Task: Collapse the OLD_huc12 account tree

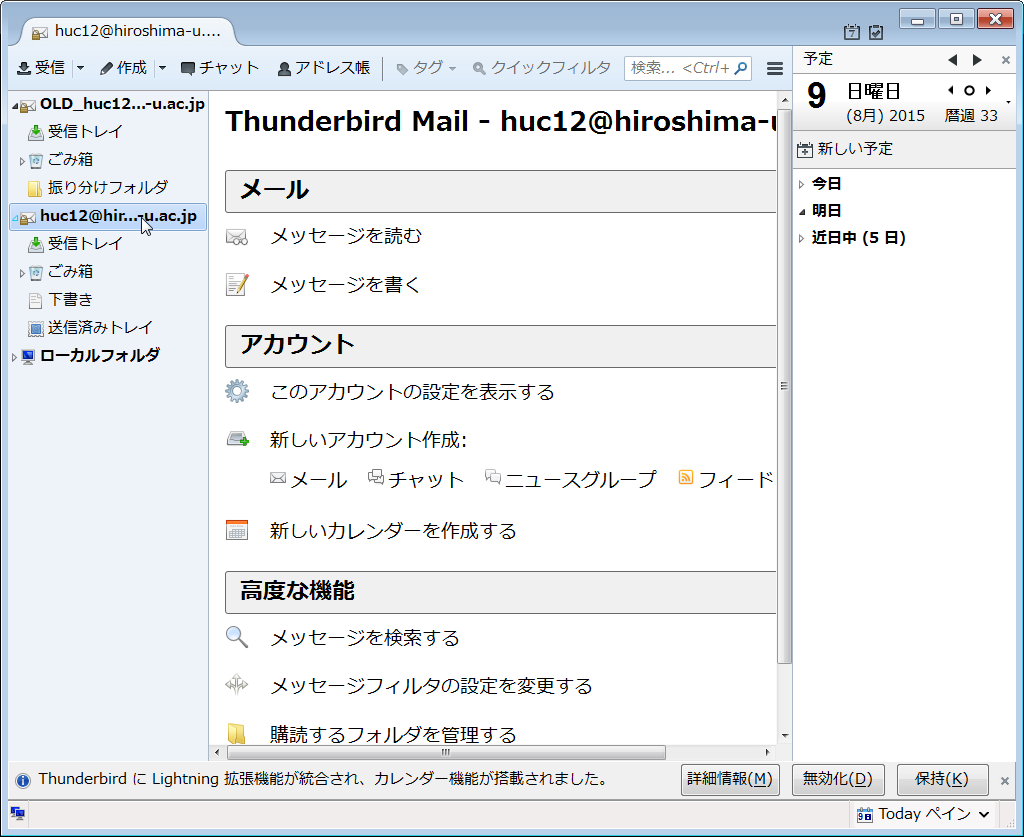Action: pyautogui.click(x=14, y=106)
